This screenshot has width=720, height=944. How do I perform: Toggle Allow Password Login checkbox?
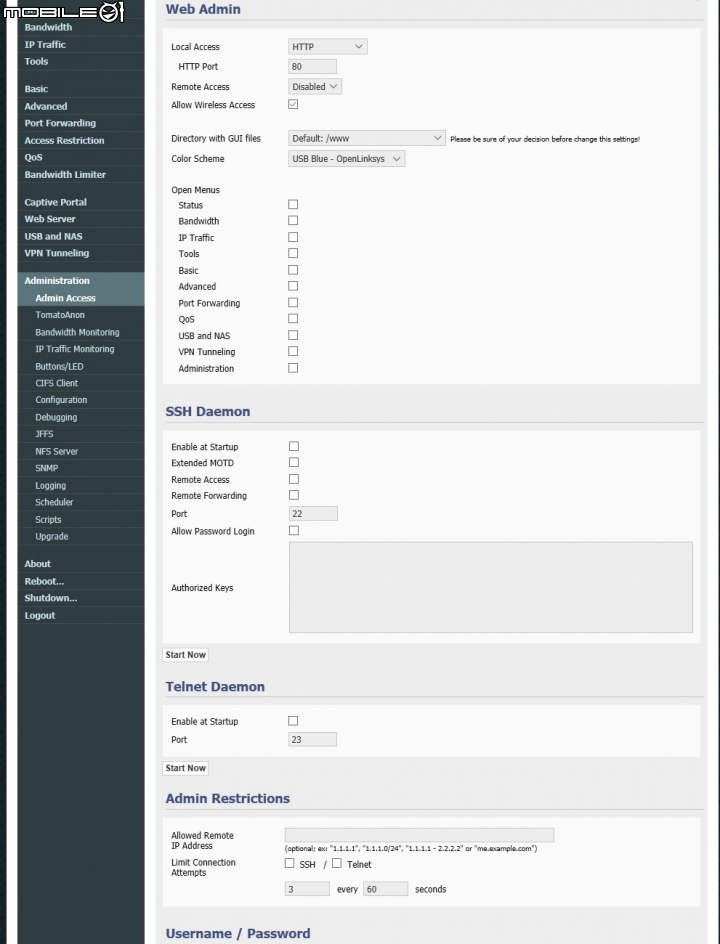(294, 530)
